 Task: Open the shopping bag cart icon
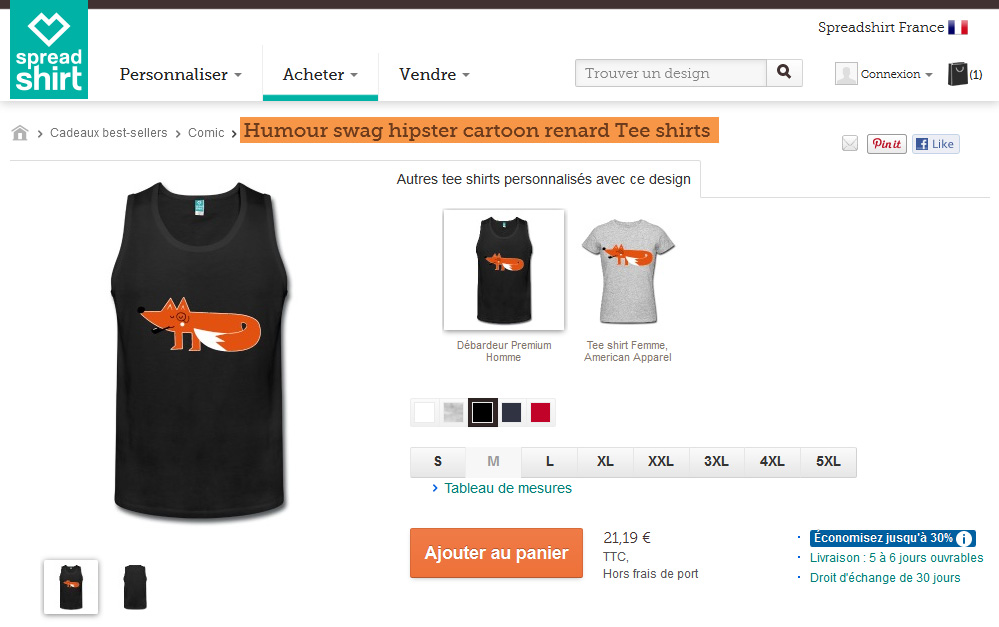958,74
